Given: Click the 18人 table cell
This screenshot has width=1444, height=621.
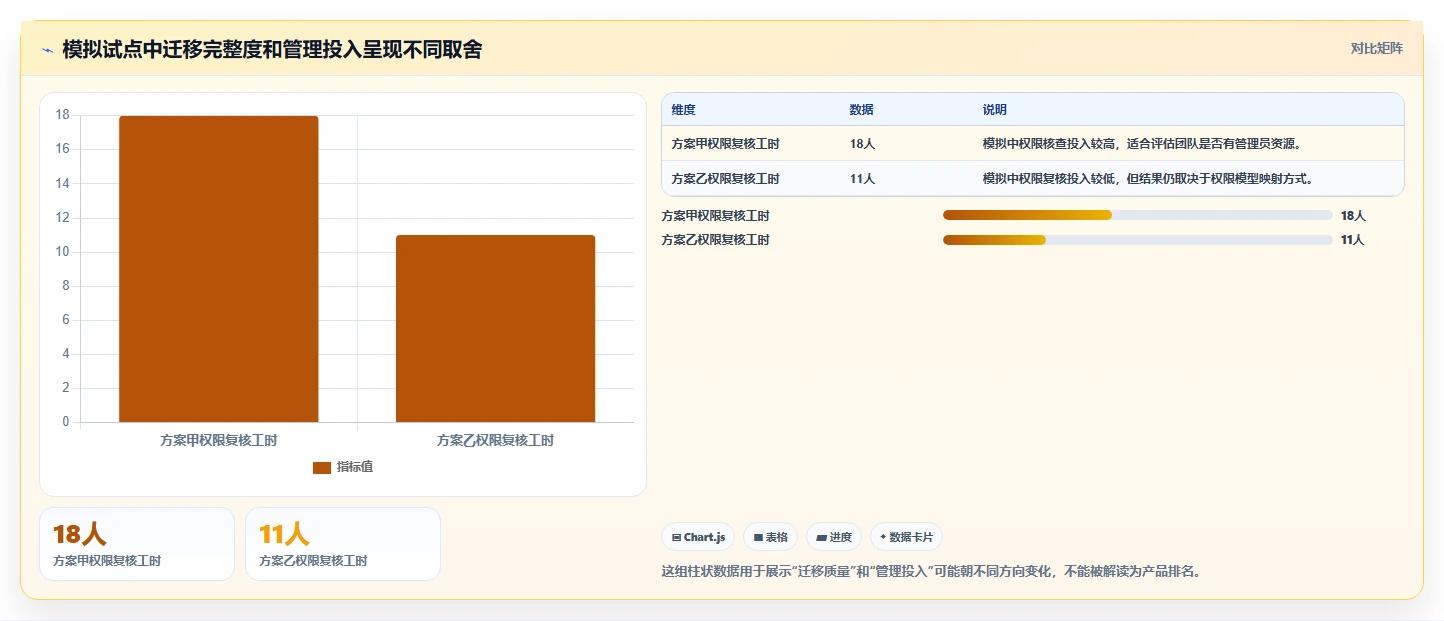Looking at the screenshot, I should coord(862,144).
